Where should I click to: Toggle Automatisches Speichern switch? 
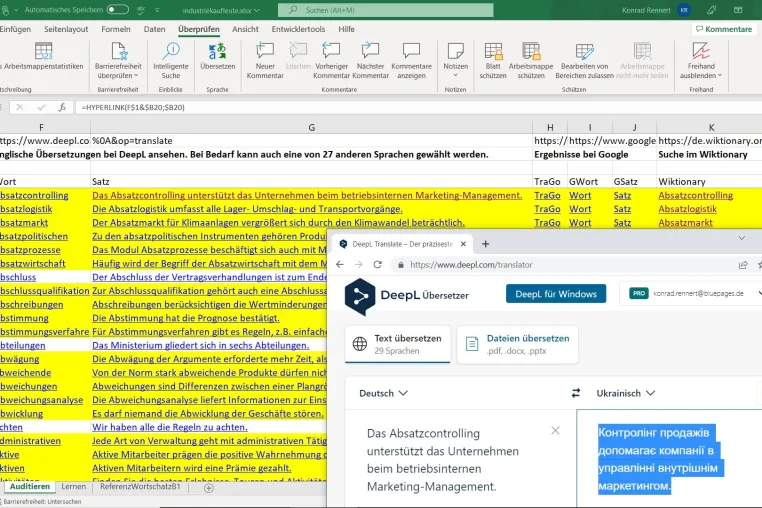coord(118,10)
